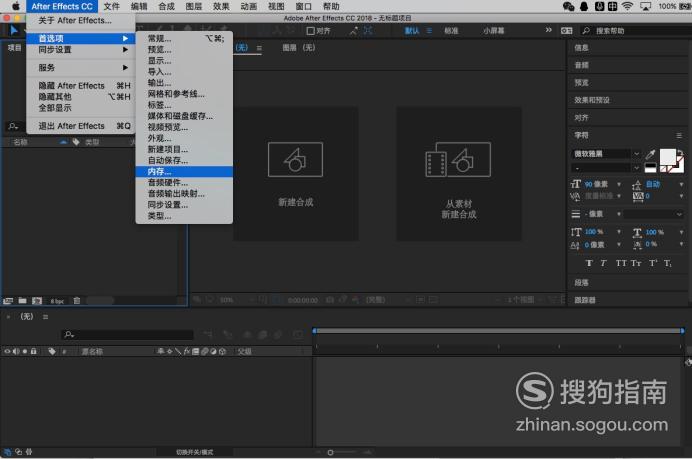The image size is (692, 459).
Task: Choose 退出 After Effects from the menu
Action: [x=80, y=126]
